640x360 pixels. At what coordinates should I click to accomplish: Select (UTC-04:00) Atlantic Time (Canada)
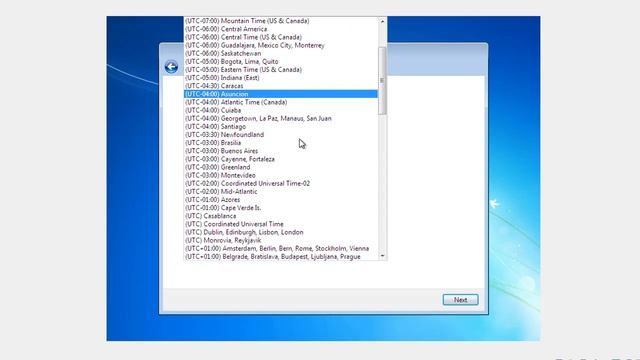(281, 102)
